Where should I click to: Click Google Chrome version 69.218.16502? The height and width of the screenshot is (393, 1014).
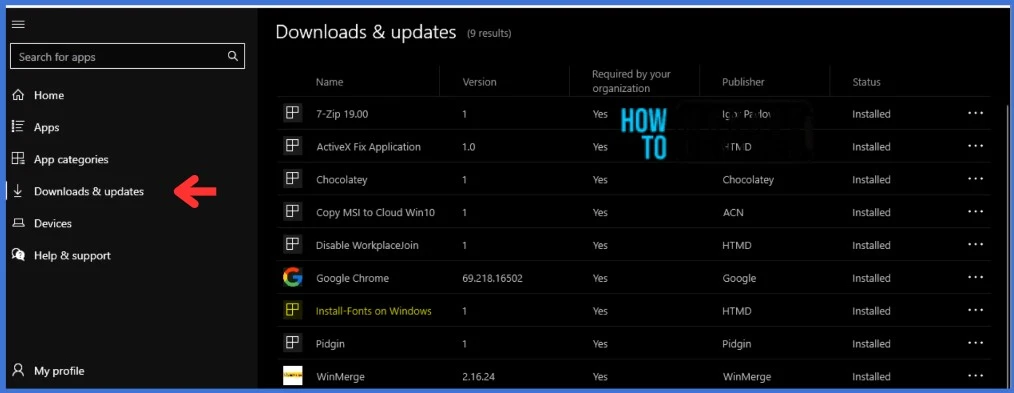coord(492,278)
